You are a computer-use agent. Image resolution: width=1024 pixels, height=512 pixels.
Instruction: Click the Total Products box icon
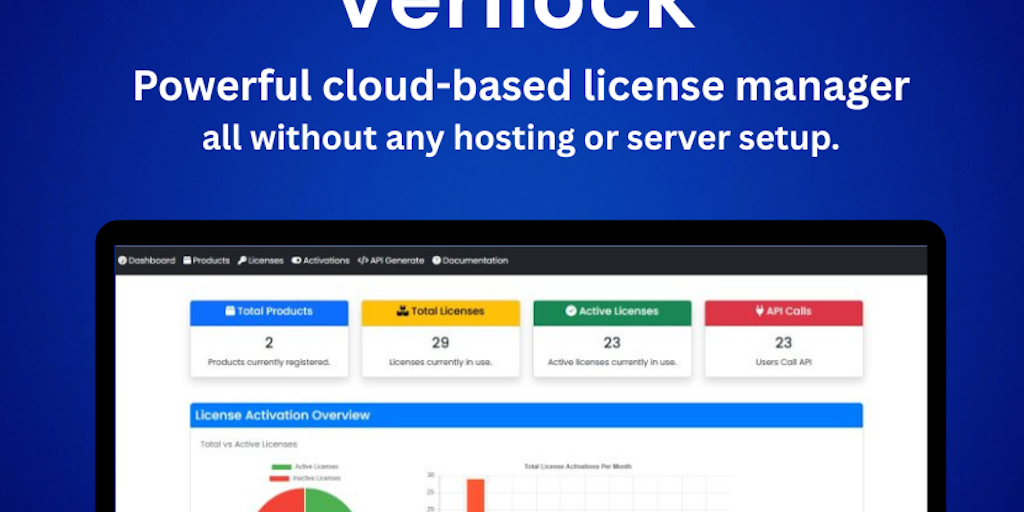(x=230, y=312)
